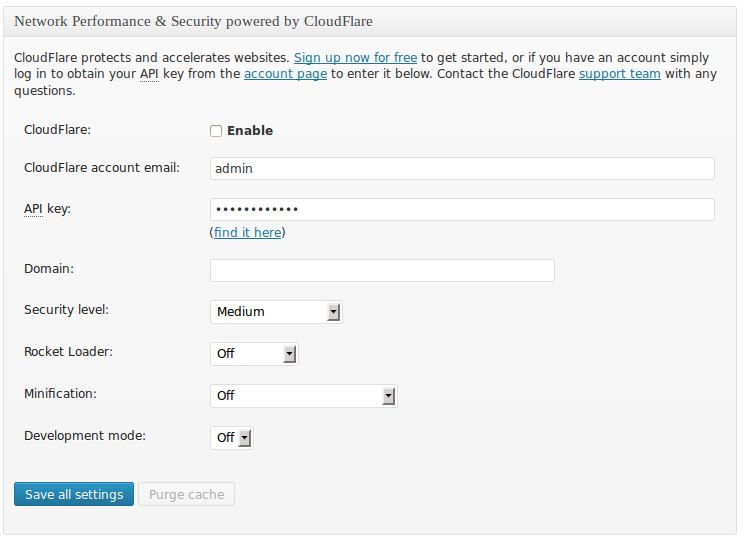Click the empty Domain input field
Screen dimensions: 746x540
382,271
